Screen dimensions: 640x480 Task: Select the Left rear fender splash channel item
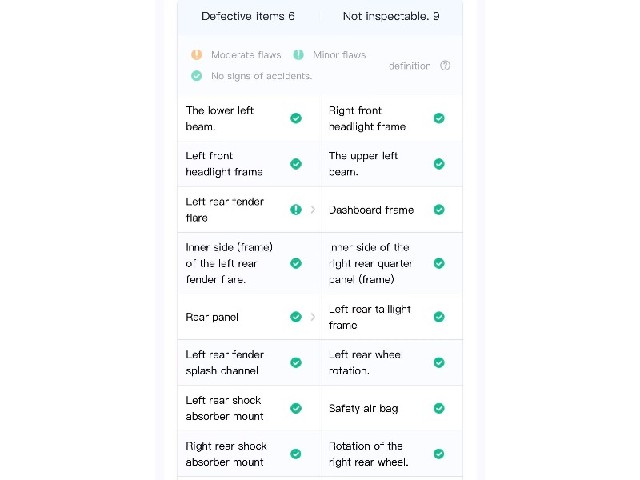click(x=249, y=362)
